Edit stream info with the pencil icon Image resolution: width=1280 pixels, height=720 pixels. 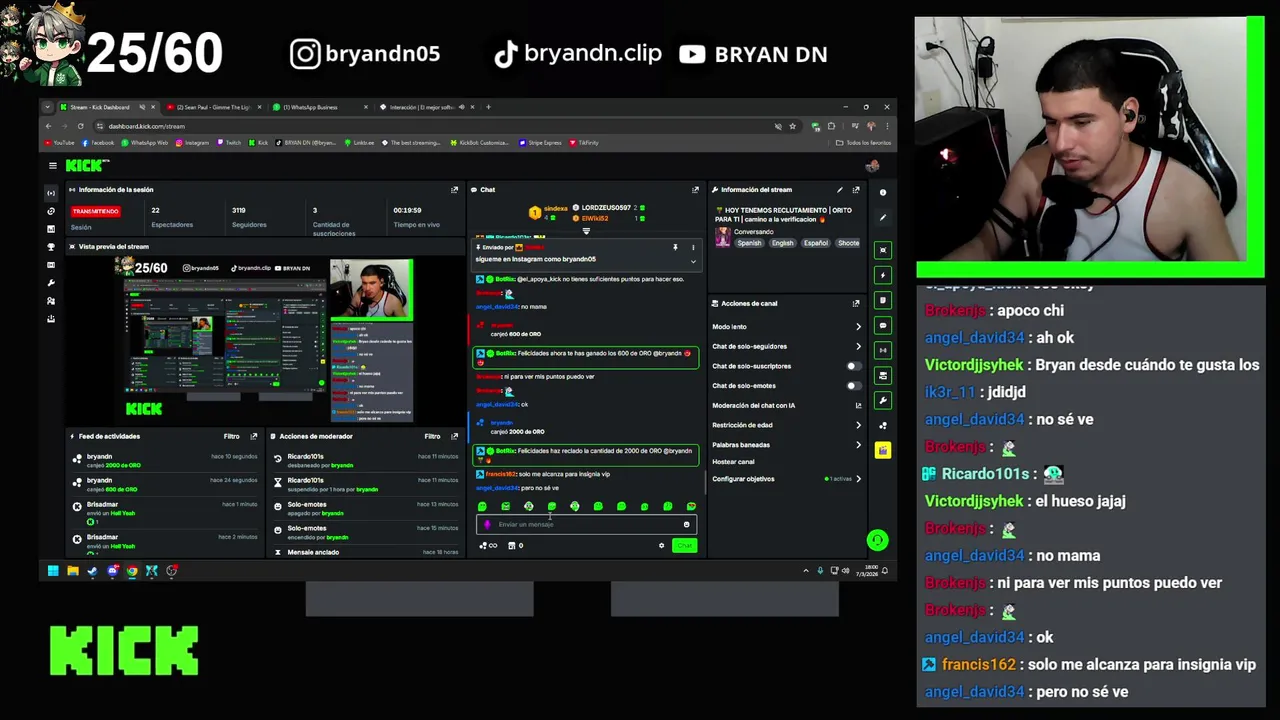(x=840, y=189)
